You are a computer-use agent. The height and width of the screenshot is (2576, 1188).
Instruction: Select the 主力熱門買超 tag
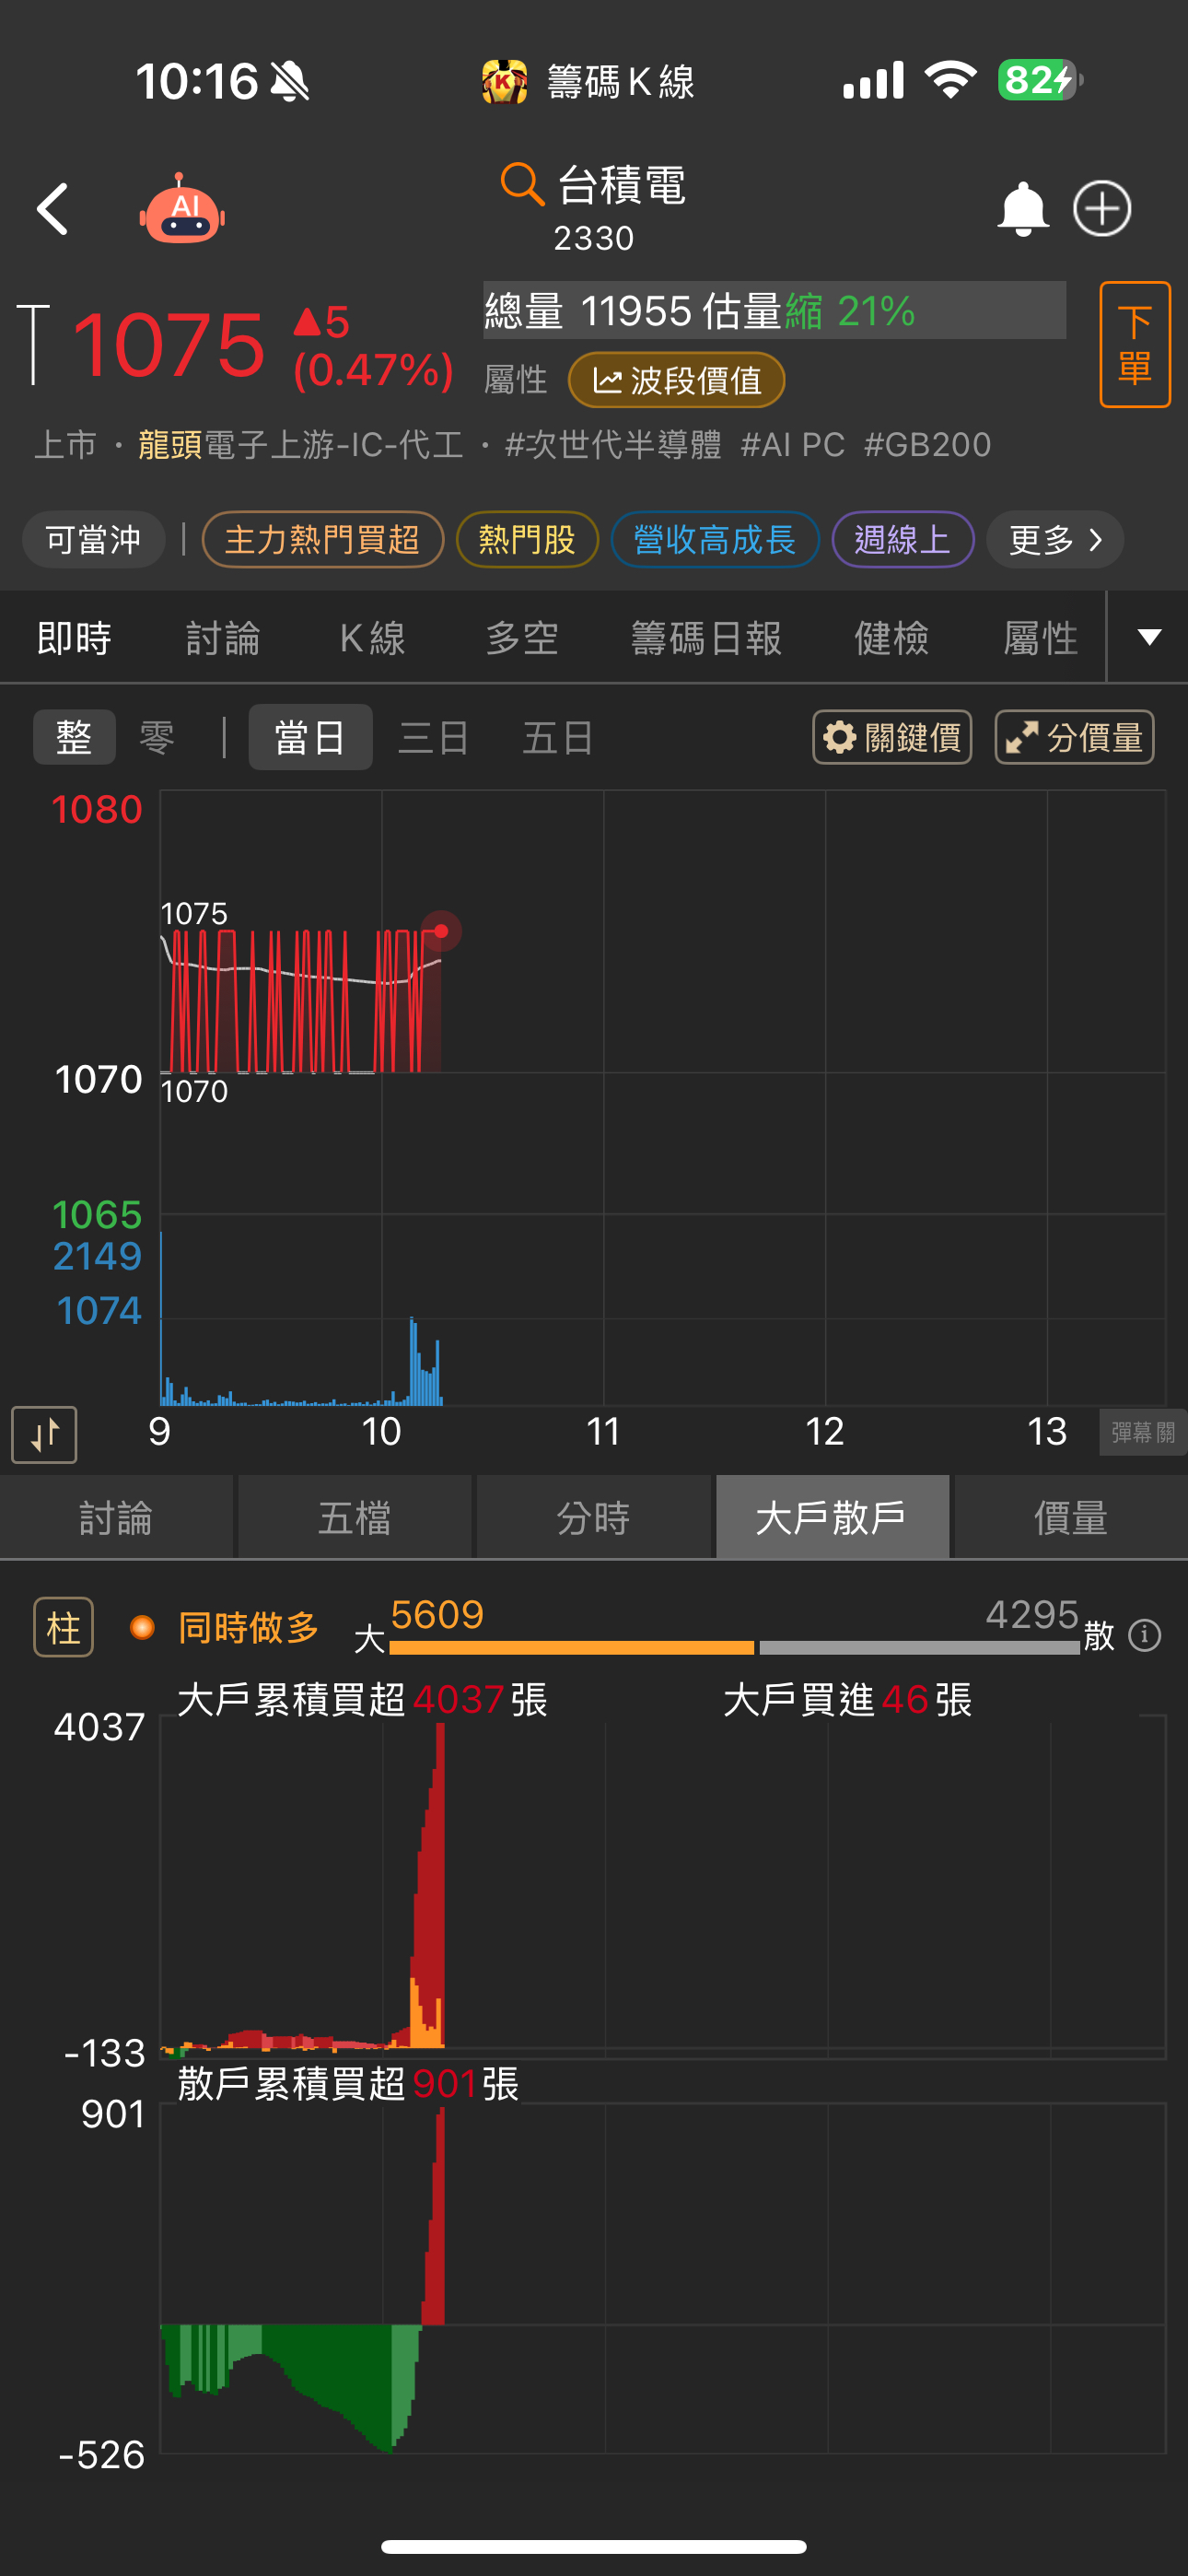[322, 540]
